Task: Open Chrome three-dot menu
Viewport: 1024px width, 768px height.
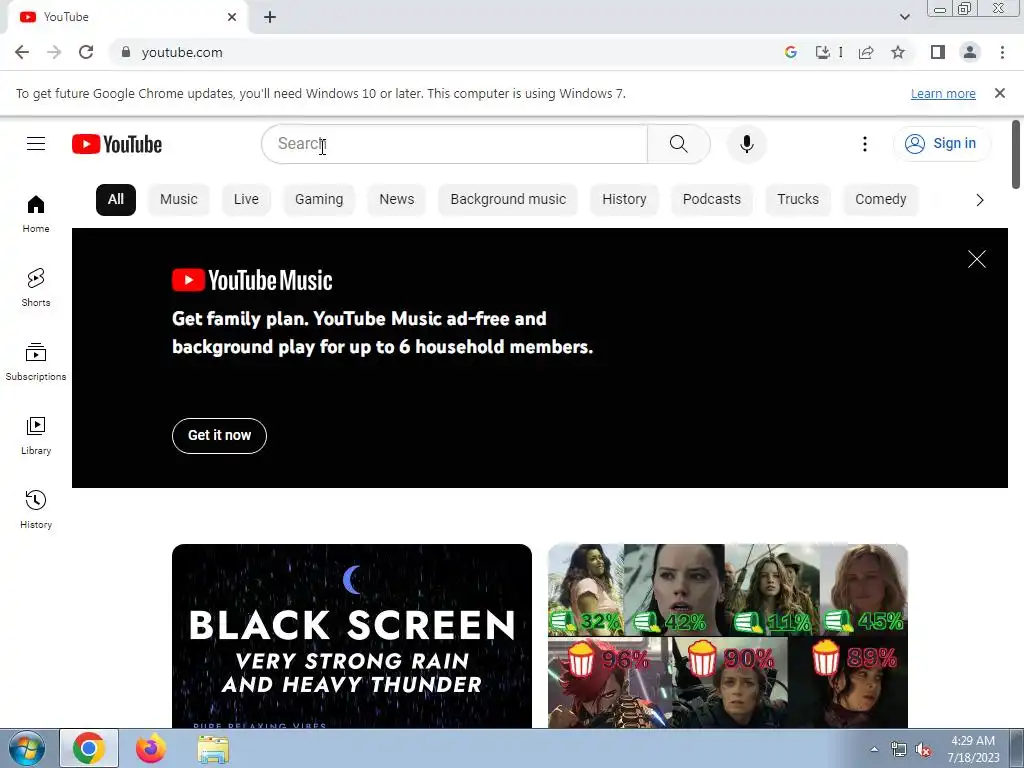Action: click(1002, 52)
